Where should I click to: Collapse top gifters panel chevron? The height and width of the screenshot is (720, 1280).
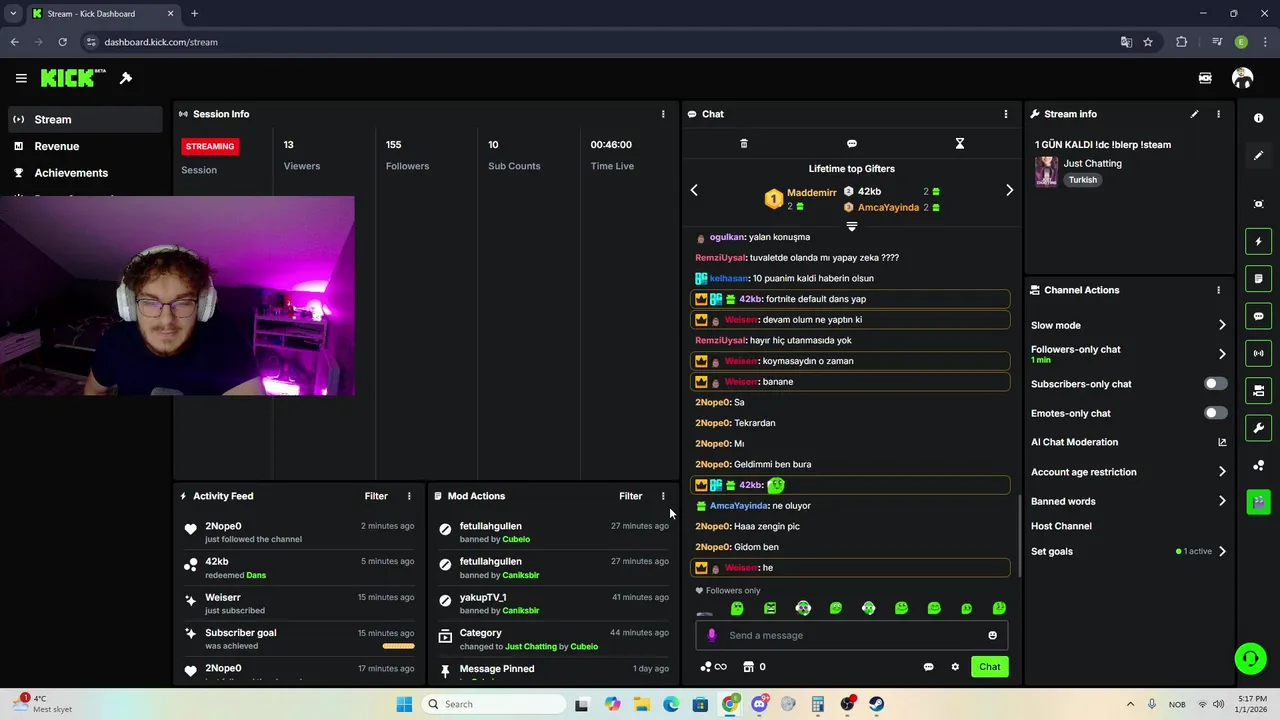(852, 226)
